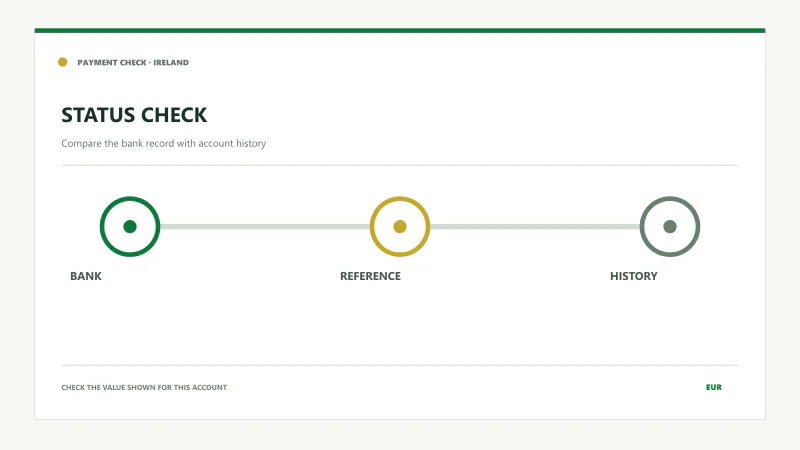
Task: Click the EUR currency label
Action: [714, 387]
